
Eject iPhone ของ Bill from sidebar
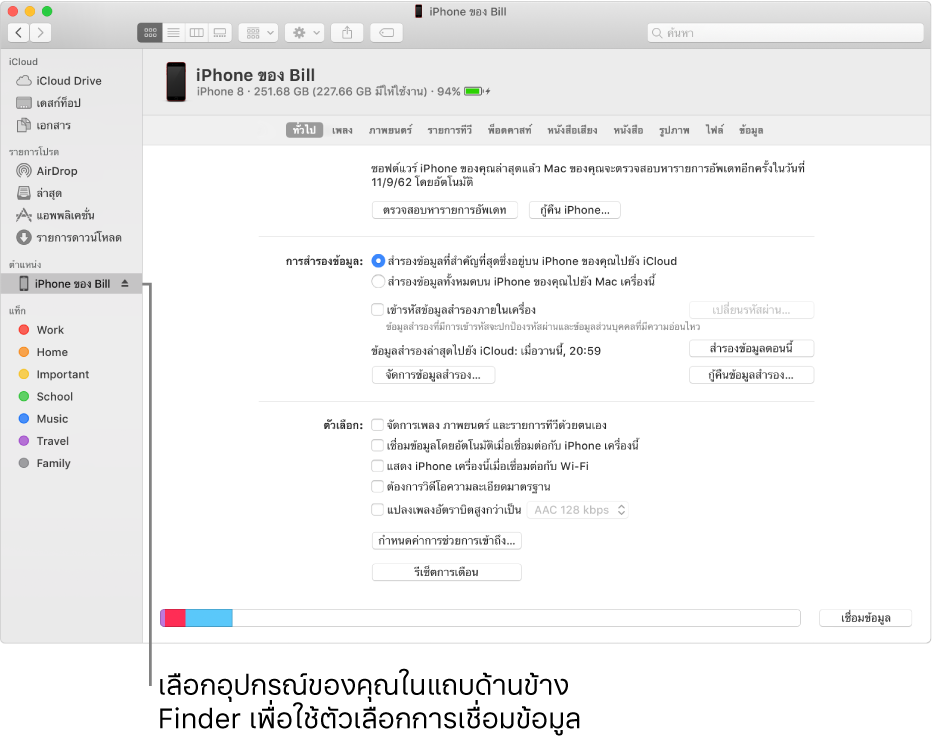[x=124, y=283]
